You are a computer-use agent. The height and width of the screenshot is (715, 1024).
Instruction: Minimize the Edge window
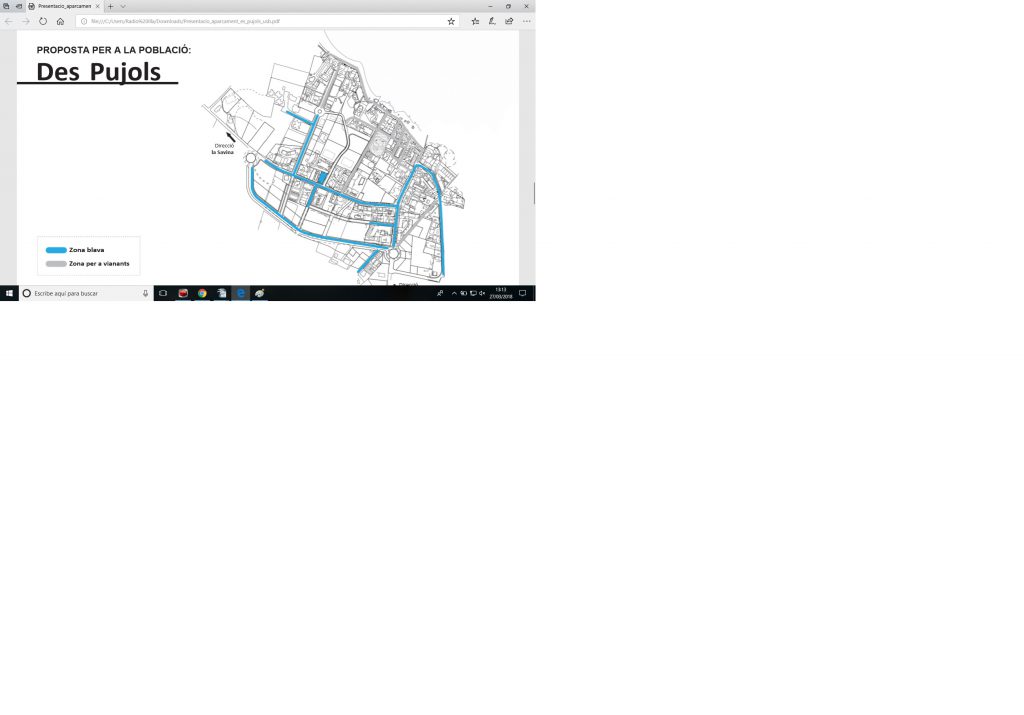pos(490,7)
